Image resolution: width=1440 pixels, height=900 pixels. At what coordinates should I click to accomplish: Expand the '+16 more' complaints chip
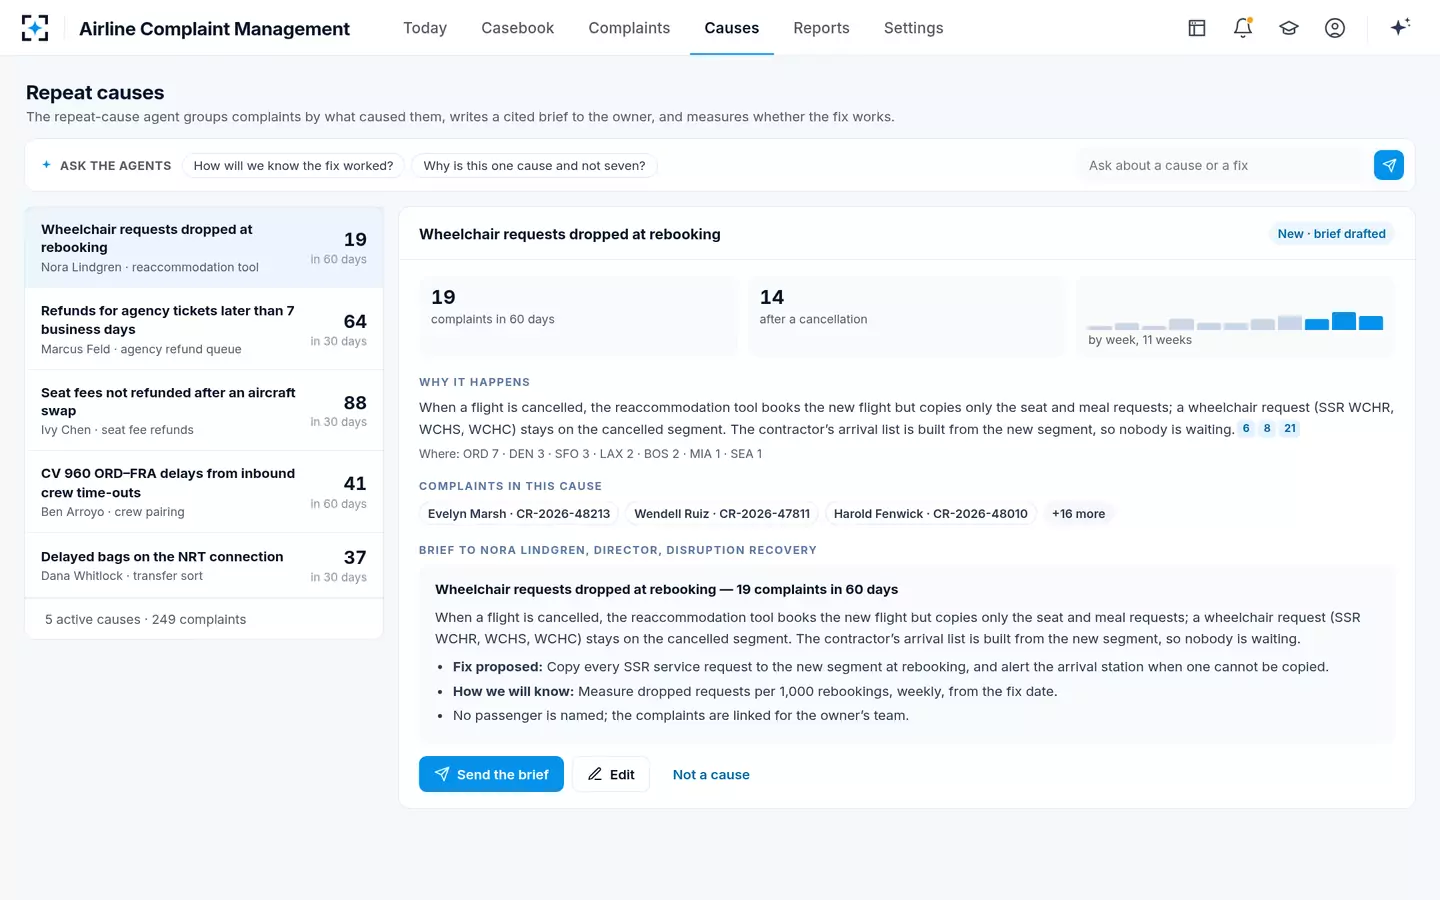pyautogui.click(x=1079, y=514)
